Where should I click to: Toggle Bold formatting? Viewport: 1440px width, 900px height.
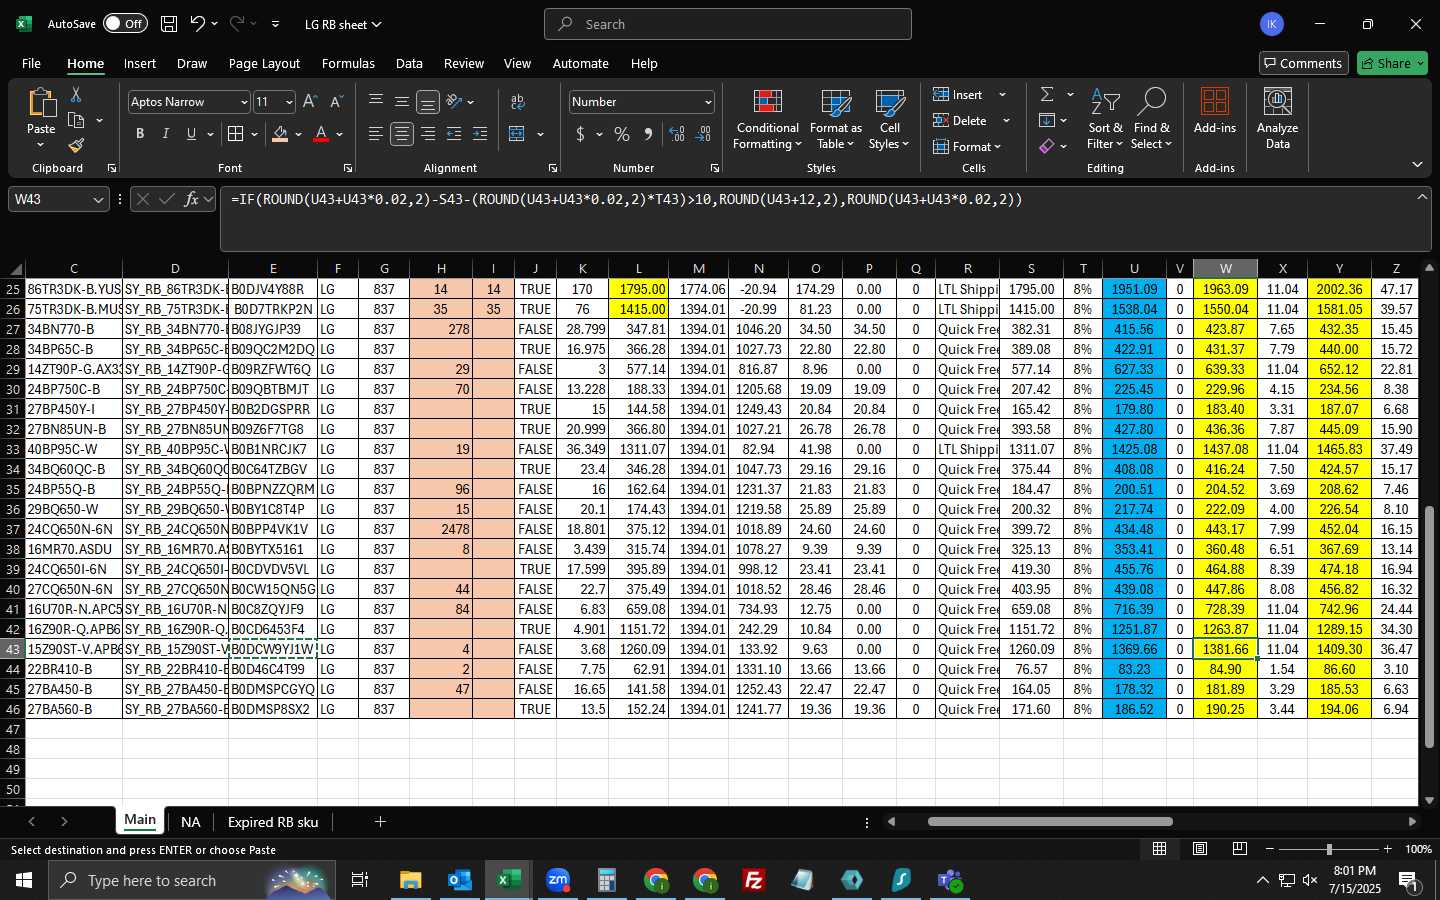[x=140, y=134]
